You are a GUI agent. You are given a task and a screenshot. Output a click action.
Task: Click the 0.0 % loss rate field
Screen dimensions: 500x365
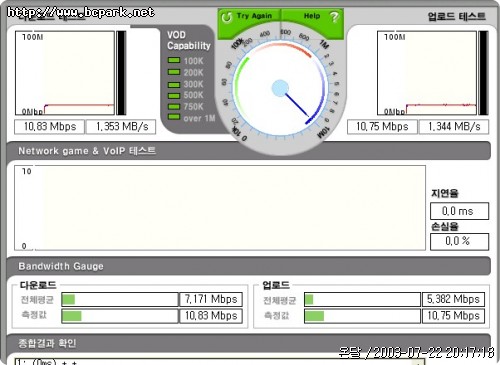tap(459, 241)
